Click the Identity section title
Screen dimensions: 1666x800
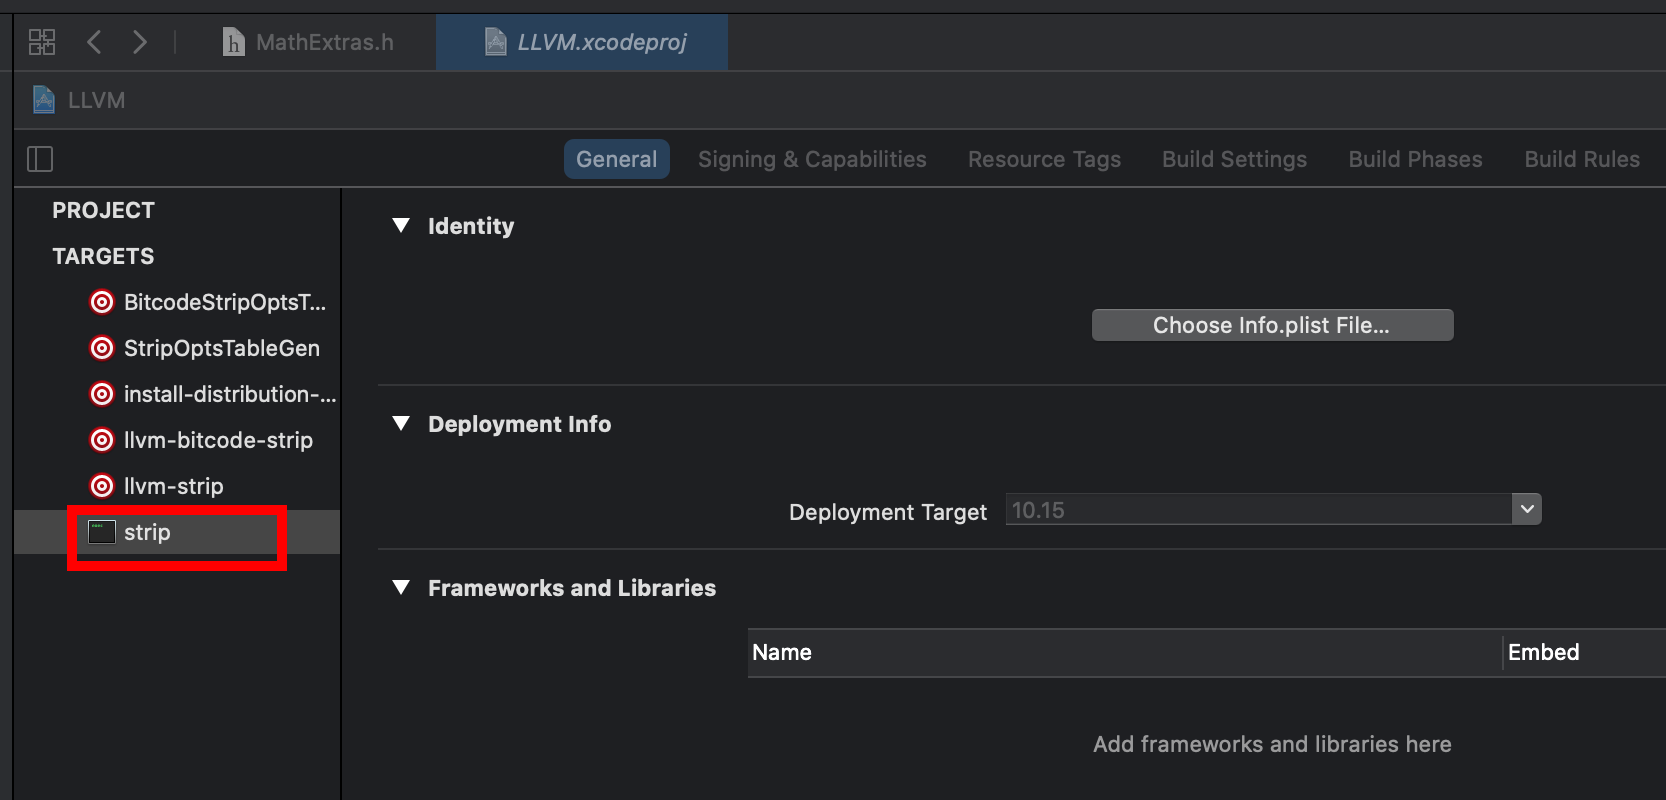pos(471,226)
